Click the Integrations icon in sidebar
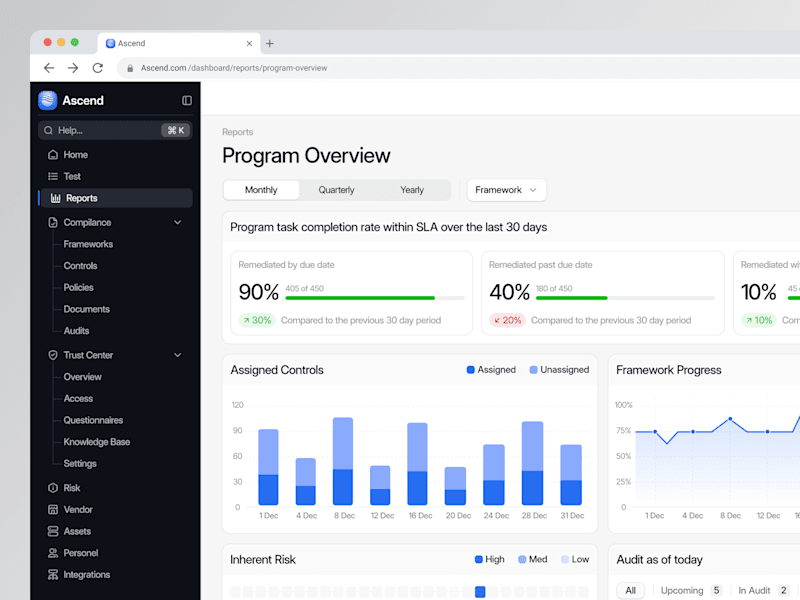The image size is (800, 600). 53,574
